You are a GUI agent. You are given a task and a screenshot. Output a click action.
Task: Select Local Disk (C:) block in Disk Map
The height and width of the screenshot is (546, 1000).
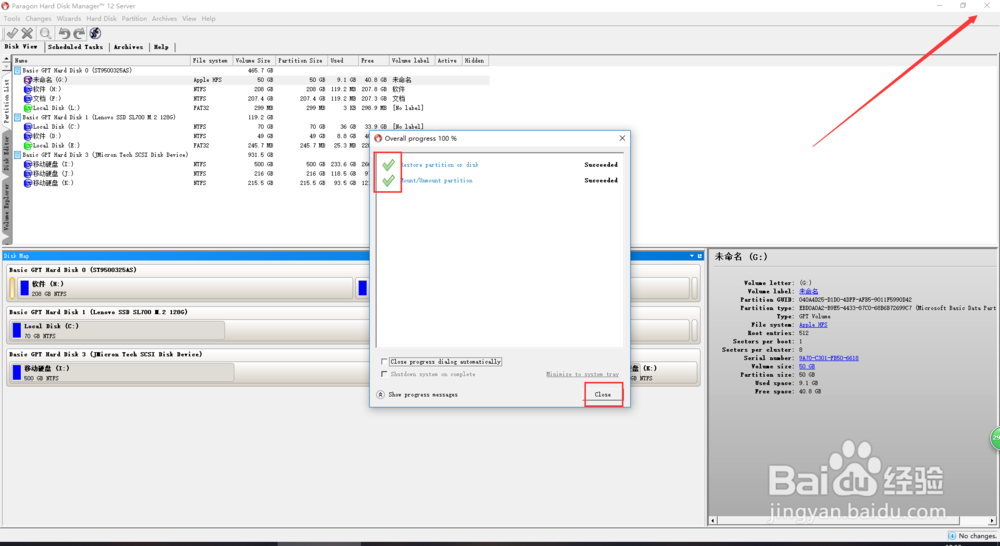tap(117, 330)
